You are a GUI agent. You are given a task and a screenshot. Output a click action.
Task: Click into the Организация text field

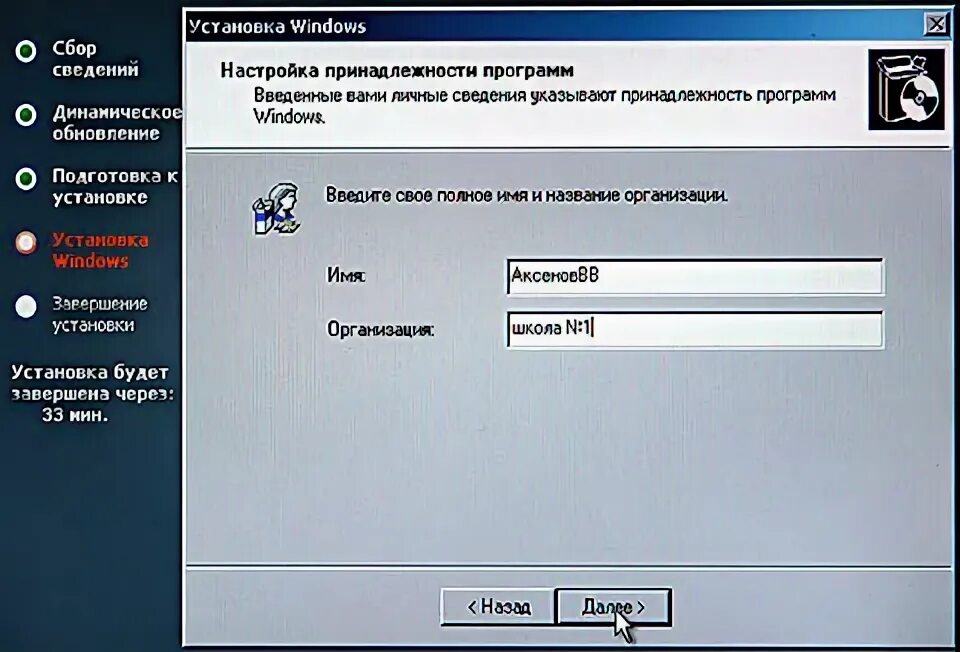coord(695,329)
